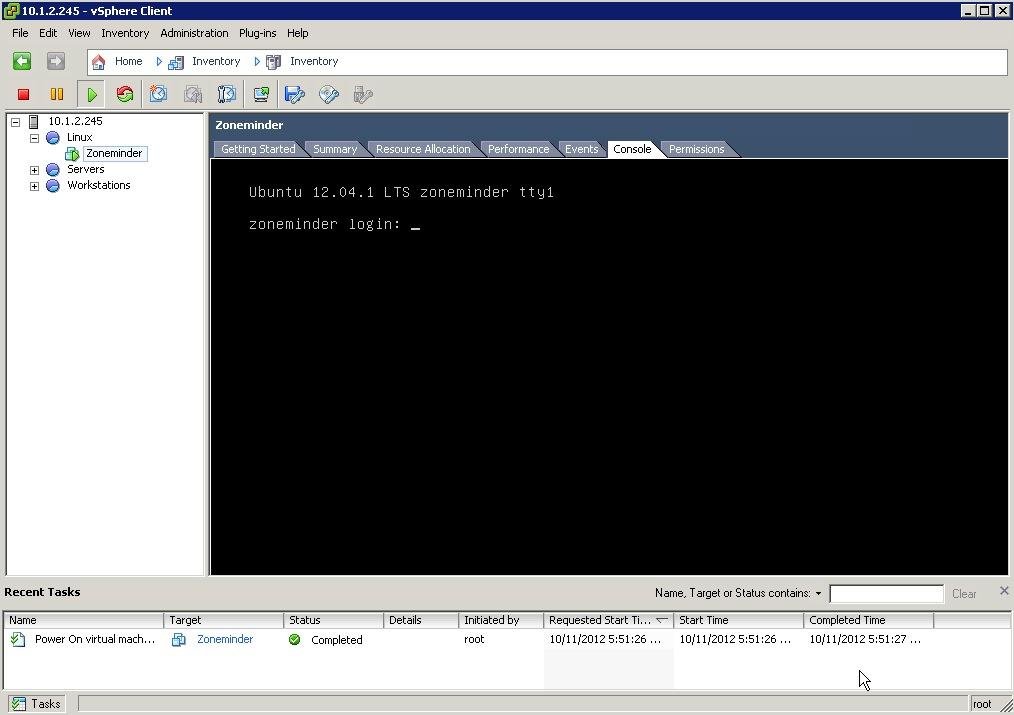The height and width of the screenshot is (715, 1014).
Task: Open the Help menu
Action: (297, 33)
